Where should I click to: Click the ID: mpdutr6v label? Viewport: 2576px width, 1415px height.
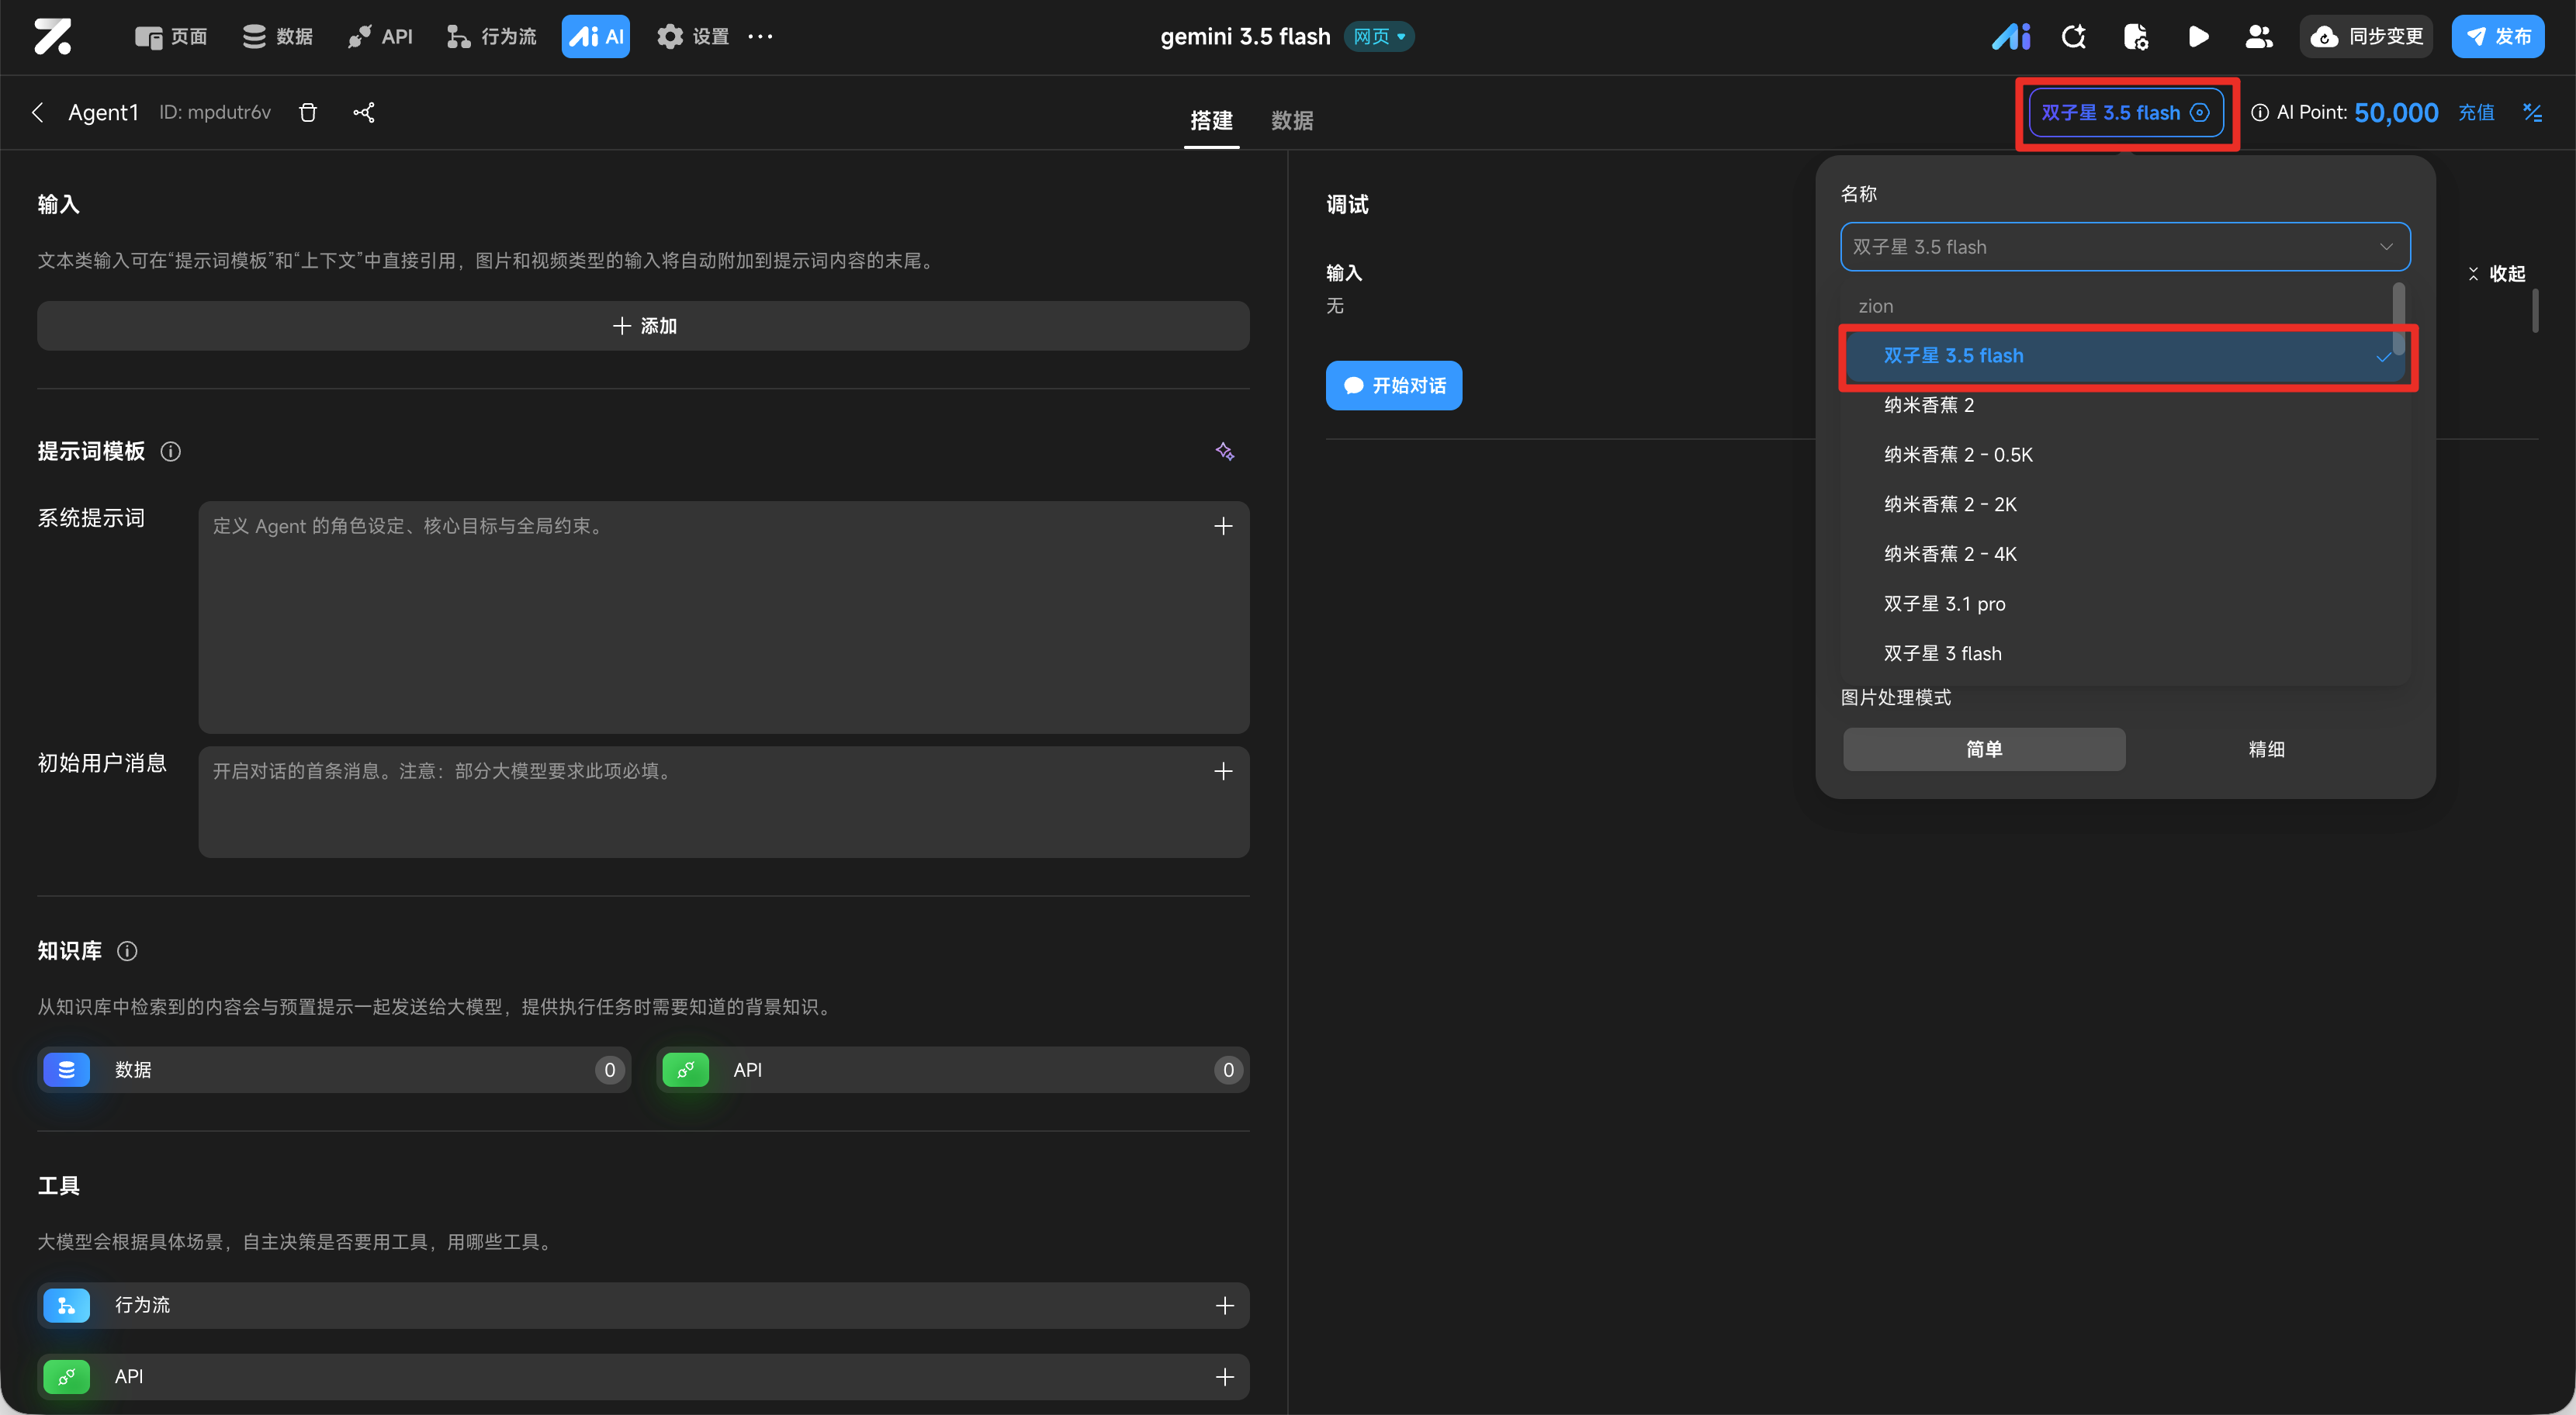click(215, 112)
